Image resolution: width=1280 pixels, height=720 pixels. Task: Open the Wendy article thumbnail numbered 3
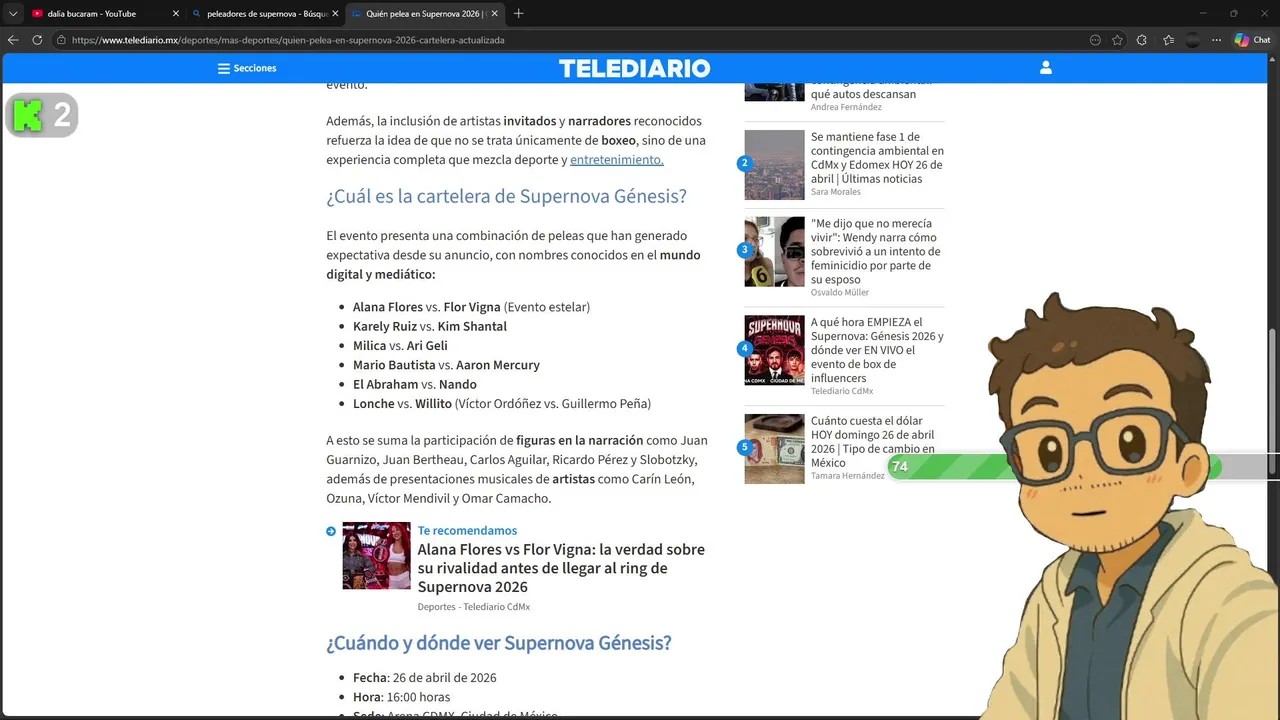tap(774, 252)
